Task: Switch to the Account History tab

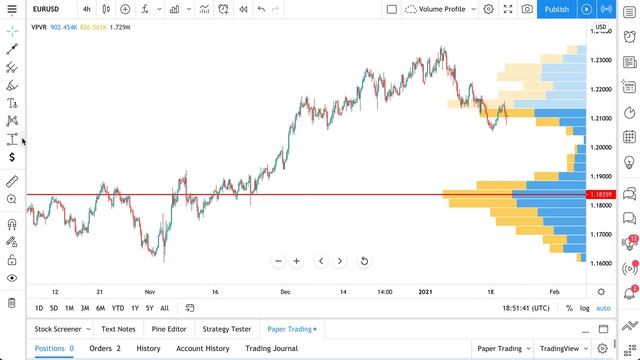Action: click(203, 349)
